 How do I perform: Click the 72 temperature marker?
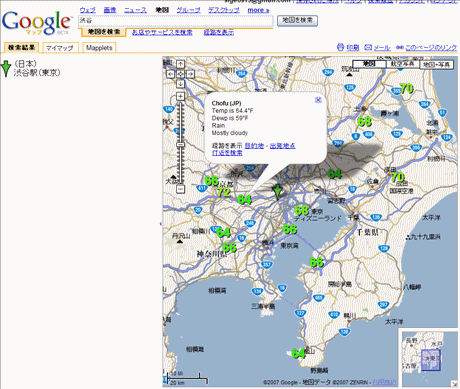pyautogui.click(x=223, y=192)
